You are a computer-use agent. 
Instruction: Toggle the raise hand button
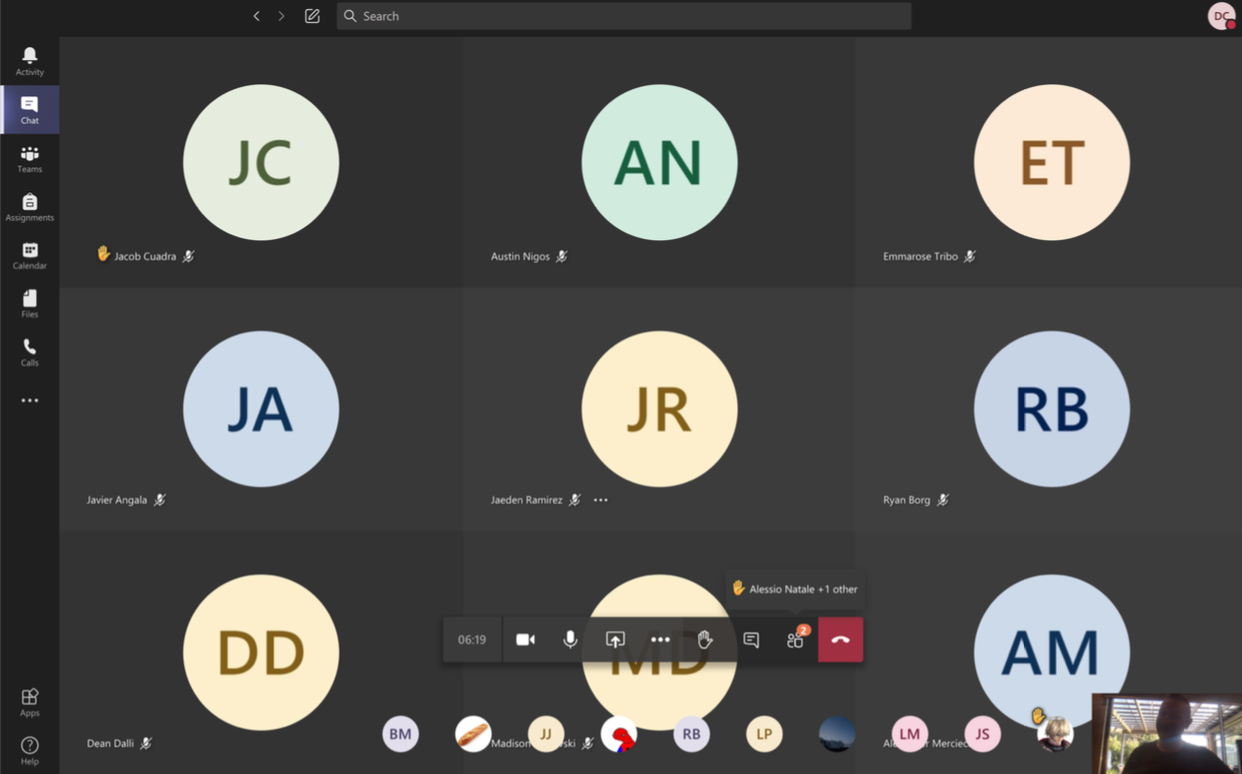tap(705, 640)
